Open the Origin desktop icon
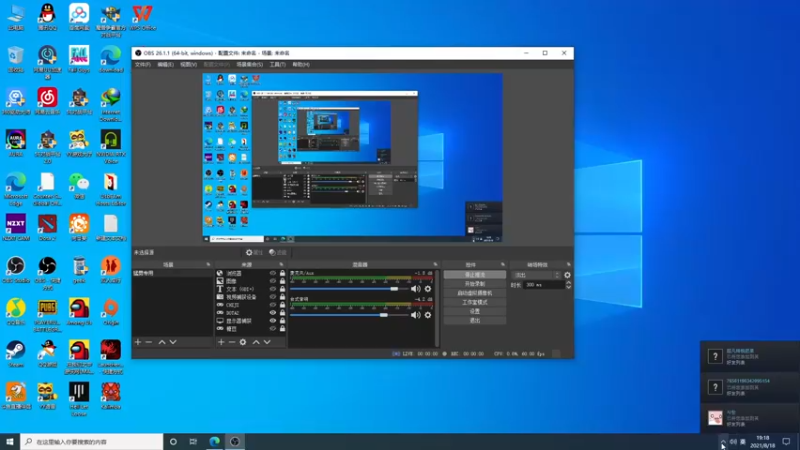The image size is (800, 450). point(111,311)
